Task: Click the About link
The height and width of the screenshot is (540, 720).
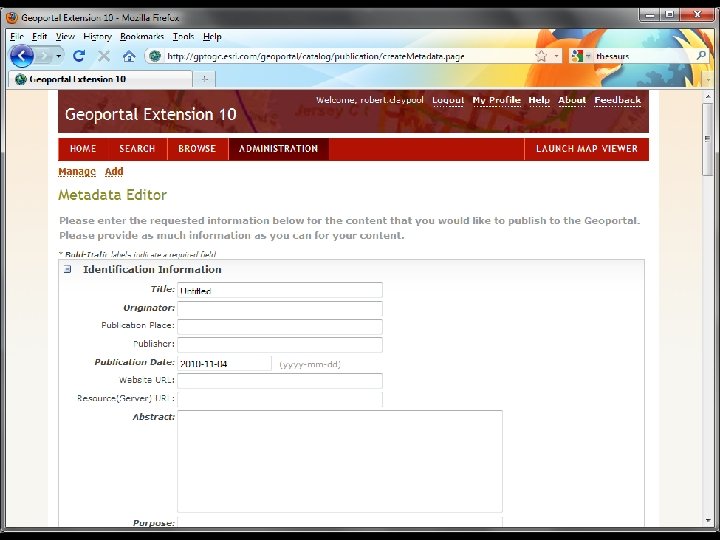Action: tap(572, 100)
